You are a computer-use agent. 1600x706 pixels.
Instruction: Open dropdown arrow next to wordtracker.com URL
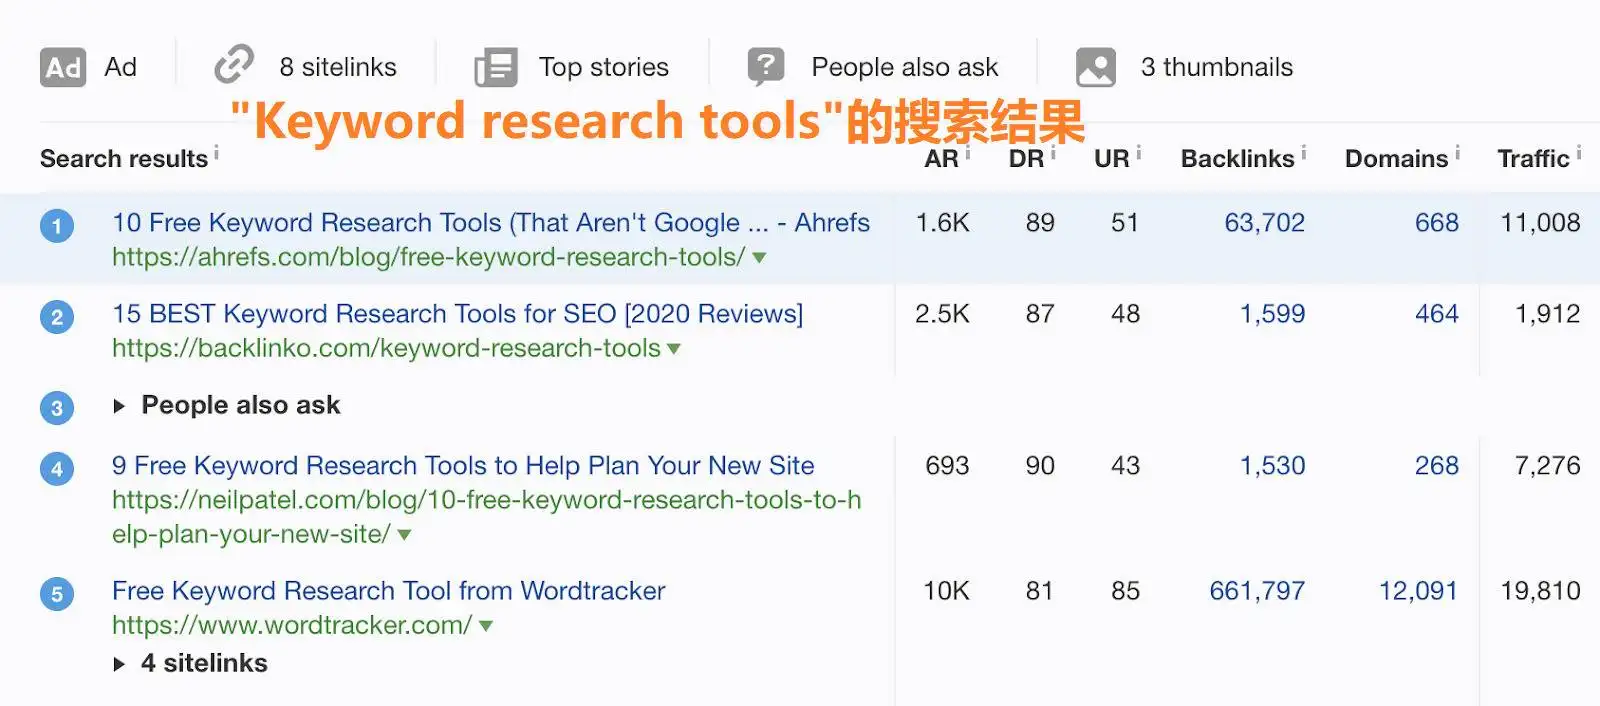pyautogui.click(x=486, y=626)
